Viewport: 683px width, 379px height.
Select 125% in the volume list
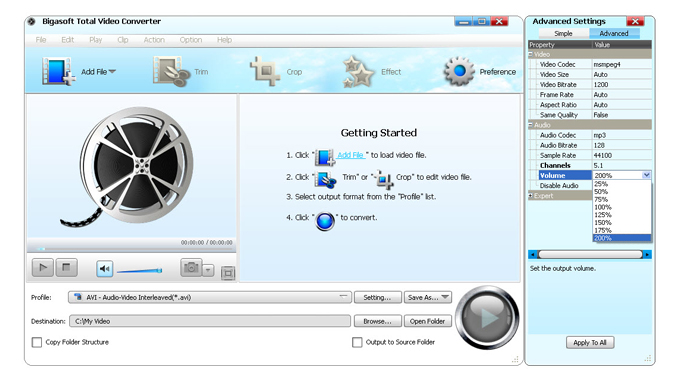pos(622,215)
